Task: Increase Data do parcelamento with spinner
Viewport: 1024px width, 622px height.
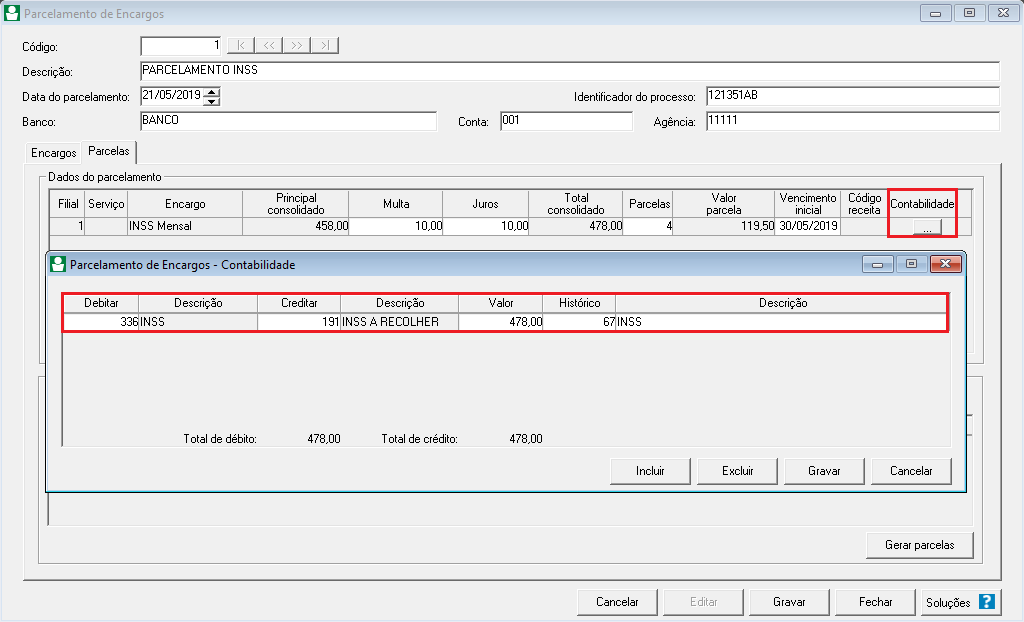Action: pos(212,93)
